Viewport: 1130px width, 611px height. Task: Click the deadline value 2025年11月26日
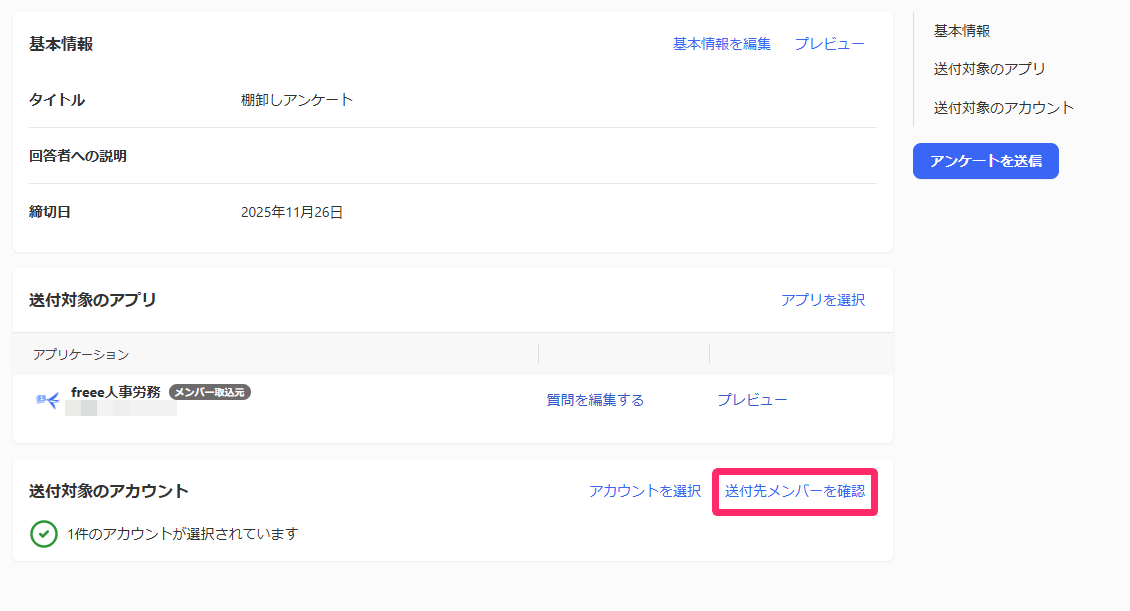coord(292,213)
